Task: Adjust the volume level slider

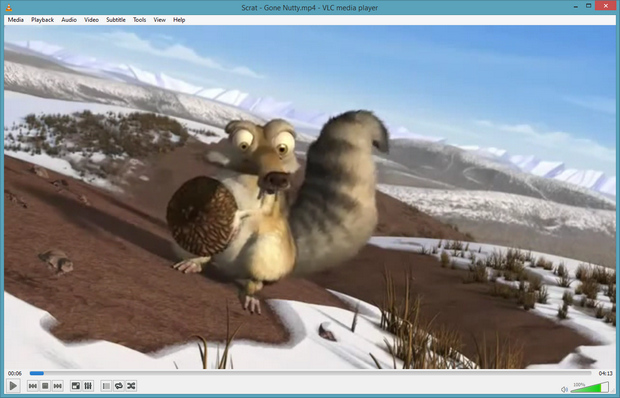Action: pos(590,387)
